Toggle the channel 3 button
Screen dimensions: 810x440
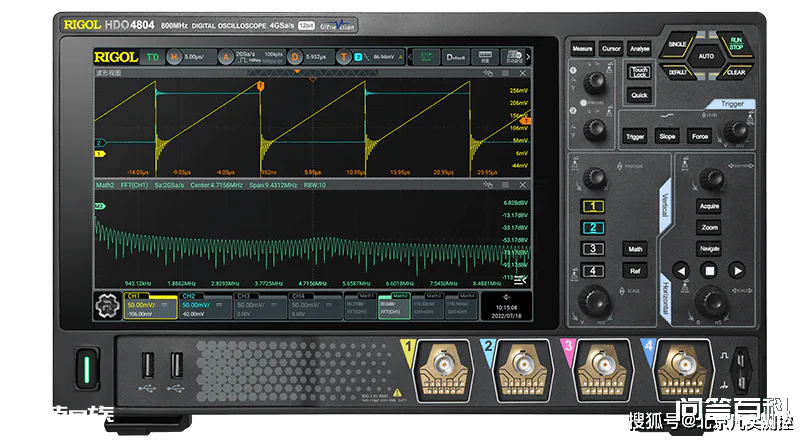(x=593, y=249)
